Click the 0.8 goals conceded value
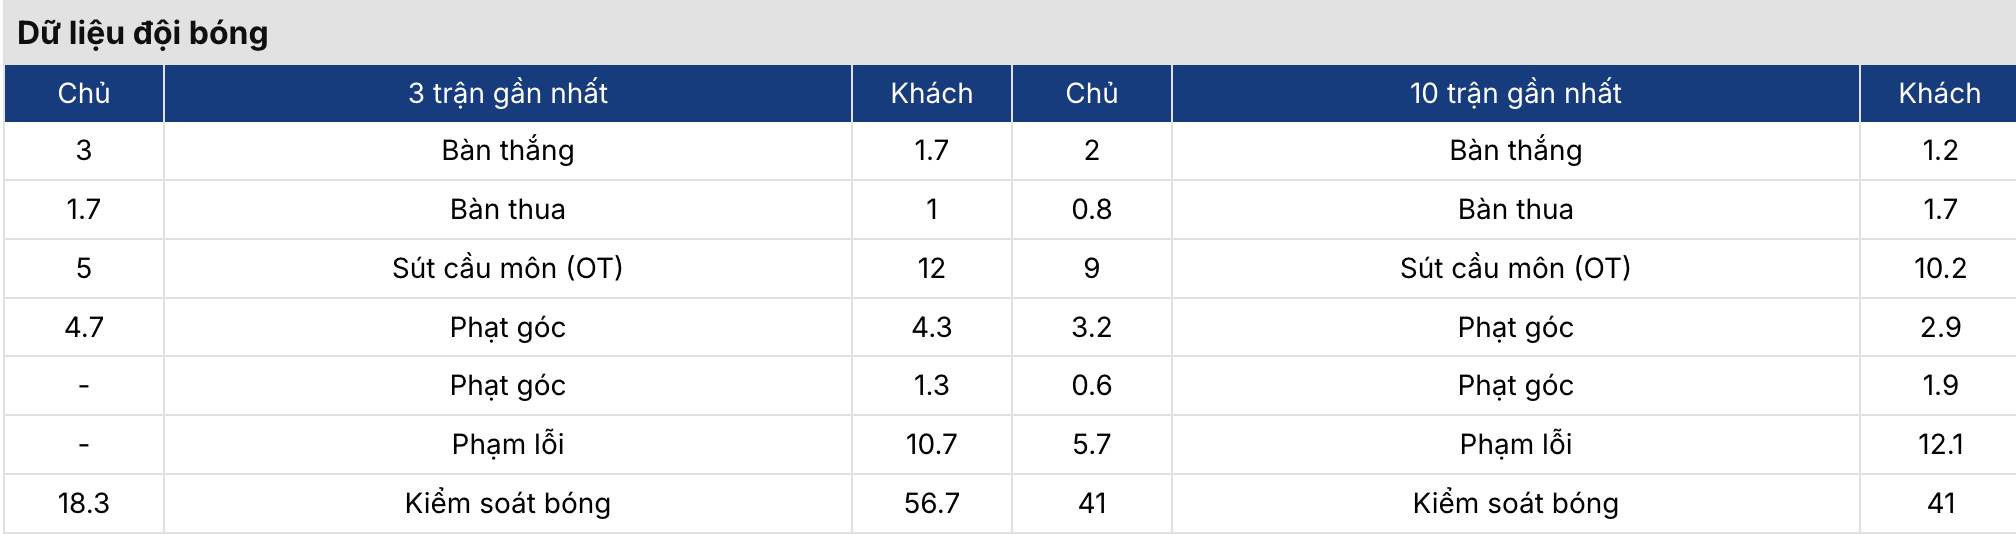The image size is (2016, 534). [x=1091, y=209]
